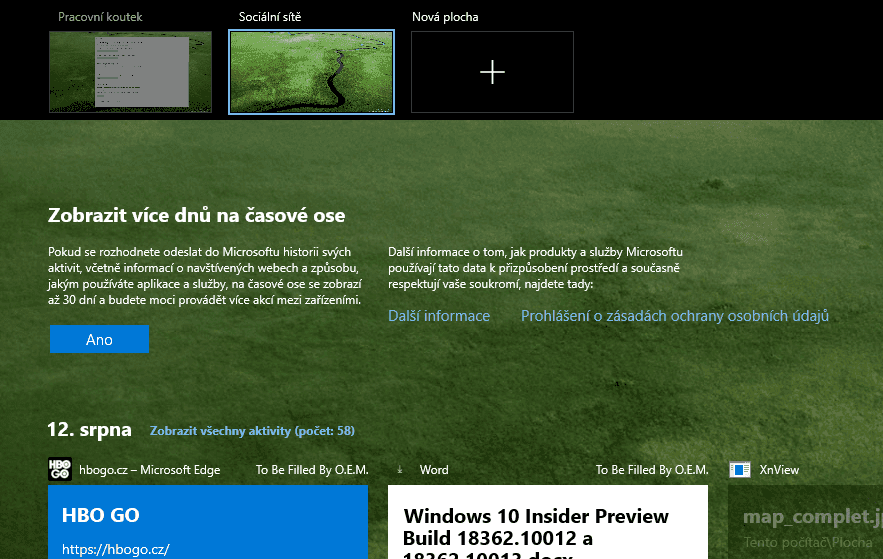
Task: Click the XnView app icon
Action: [x=740, y=469]
